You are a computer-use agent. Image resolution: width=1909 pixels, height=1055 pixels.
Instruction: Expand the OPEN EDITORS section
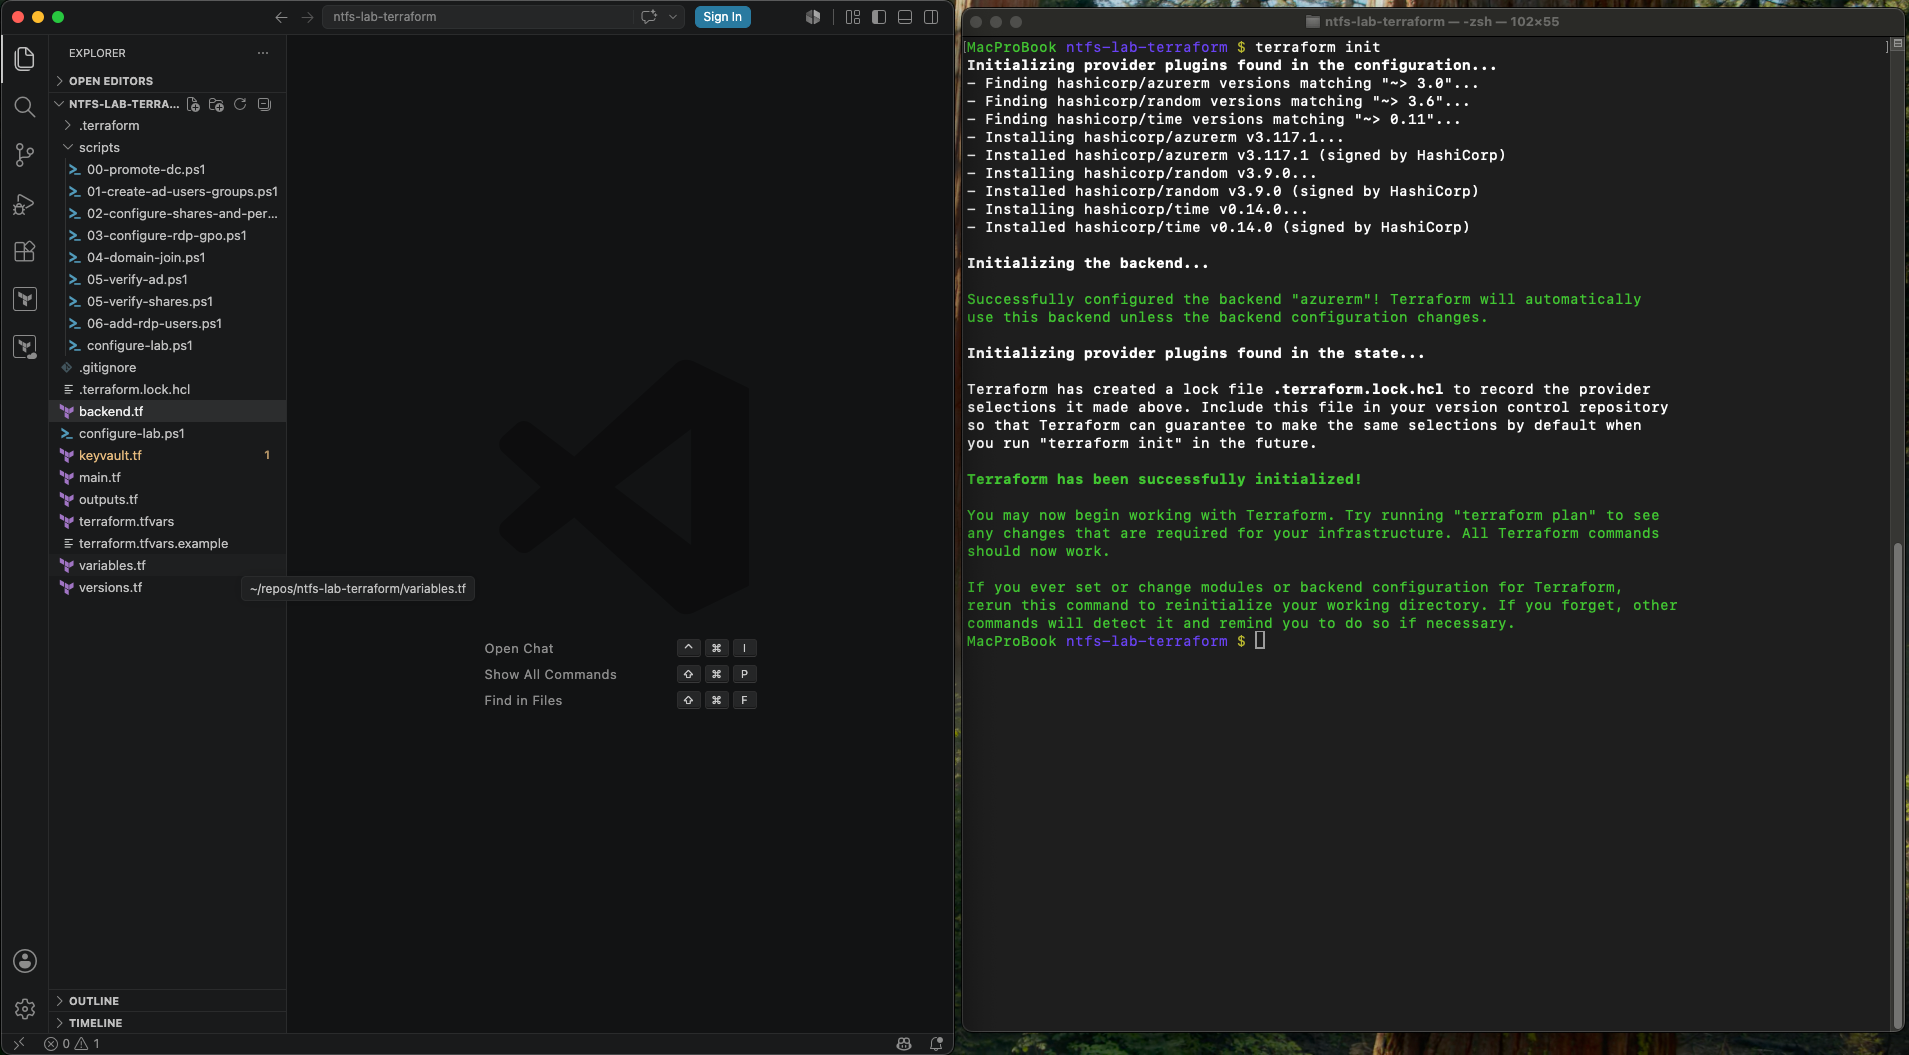coord(167,81)
